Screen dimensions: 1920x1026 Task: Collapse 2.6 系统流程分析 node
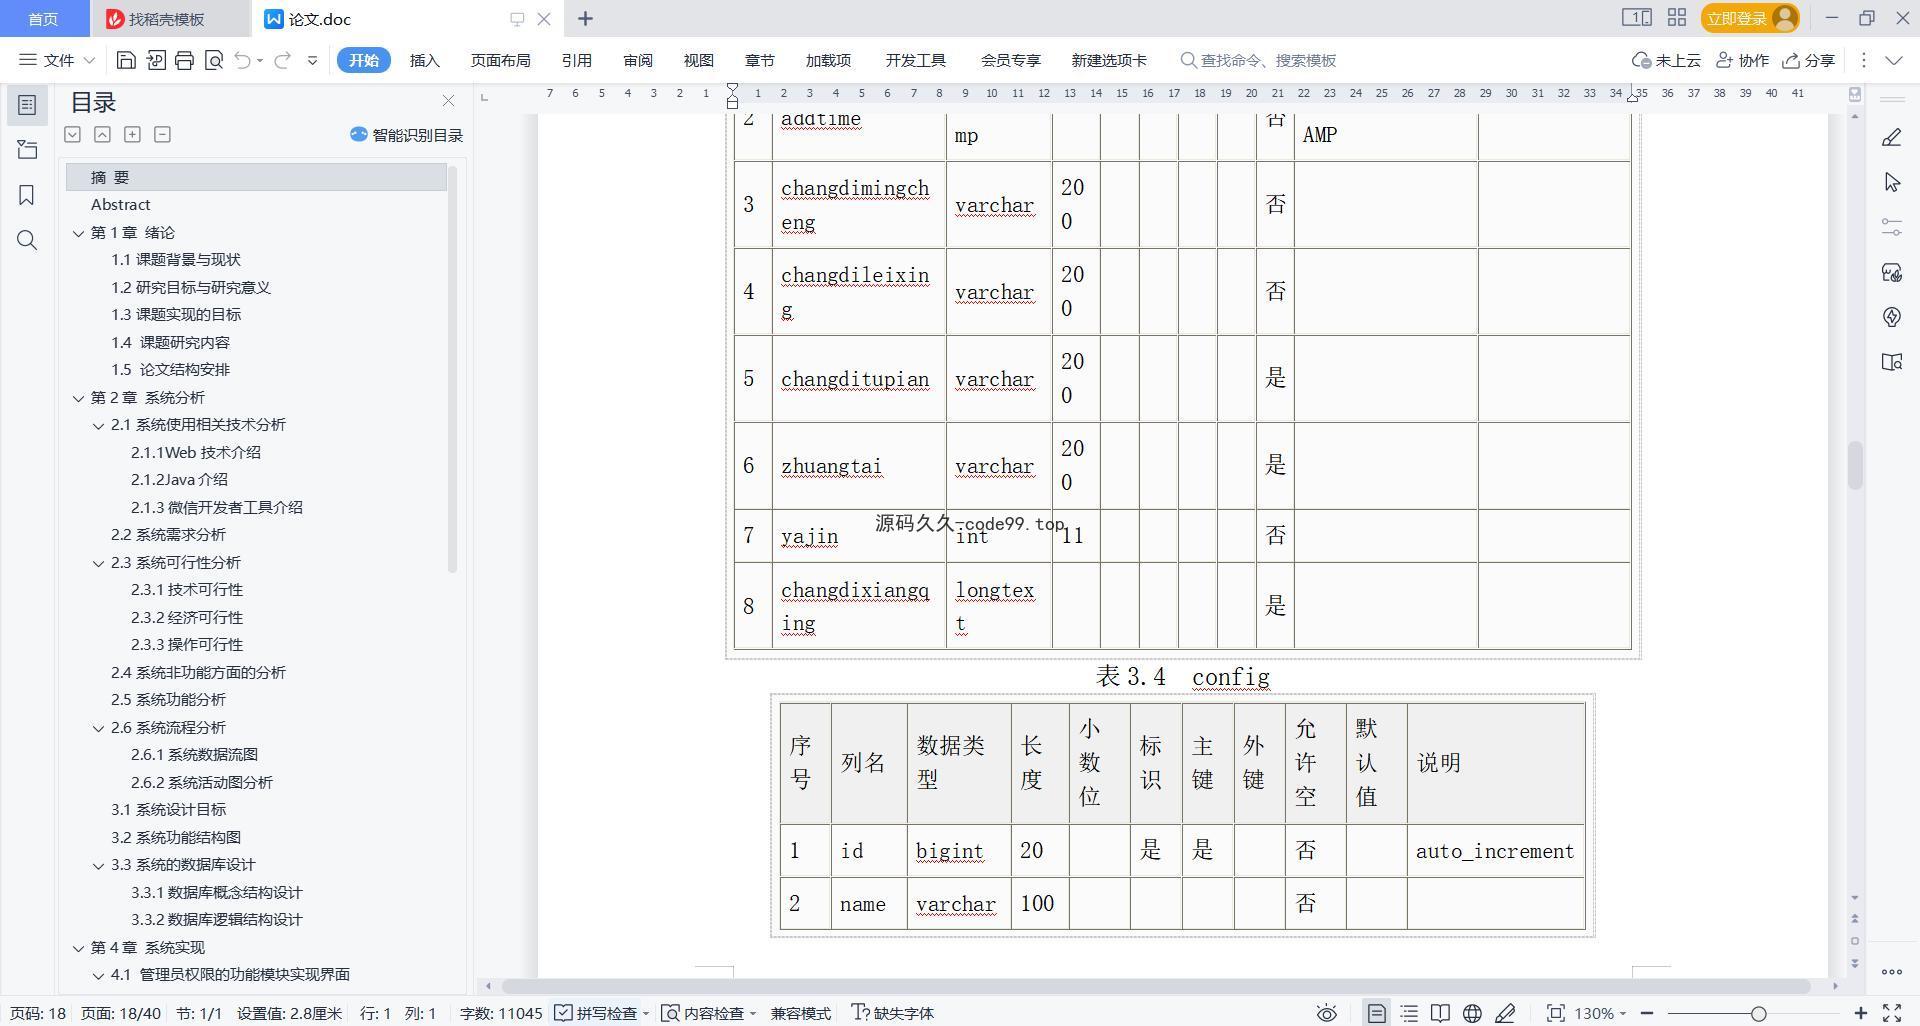(98, 728)
